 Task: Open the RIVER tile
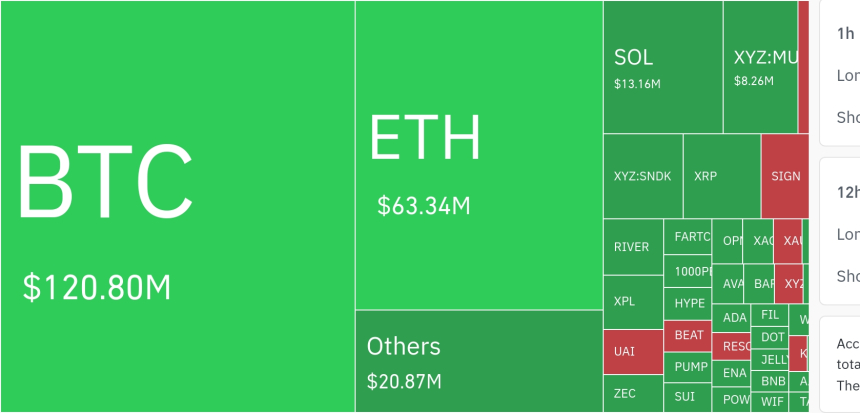tap(632, 247)
